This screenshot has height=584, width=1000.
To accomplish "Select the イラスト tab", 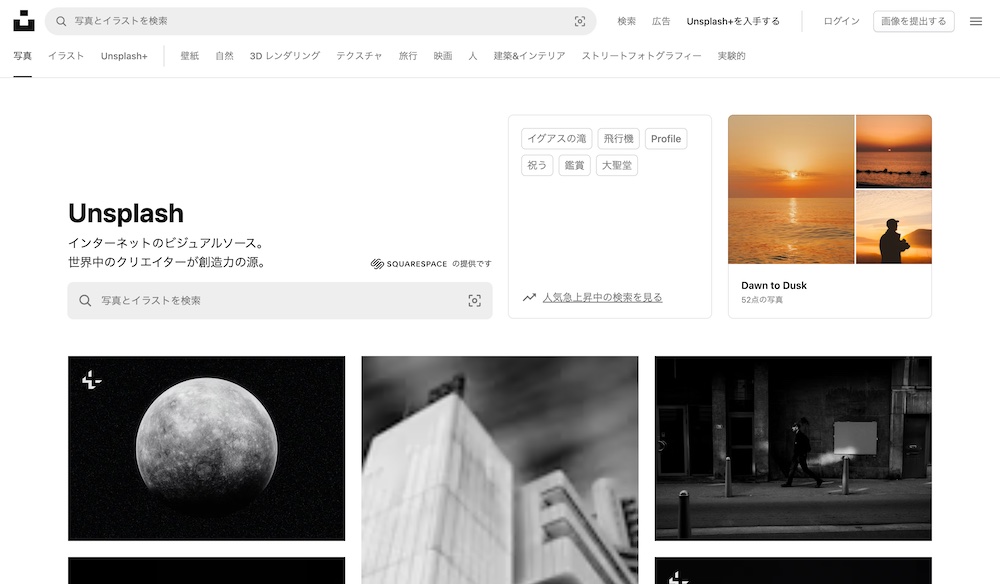I will (66, 55).
